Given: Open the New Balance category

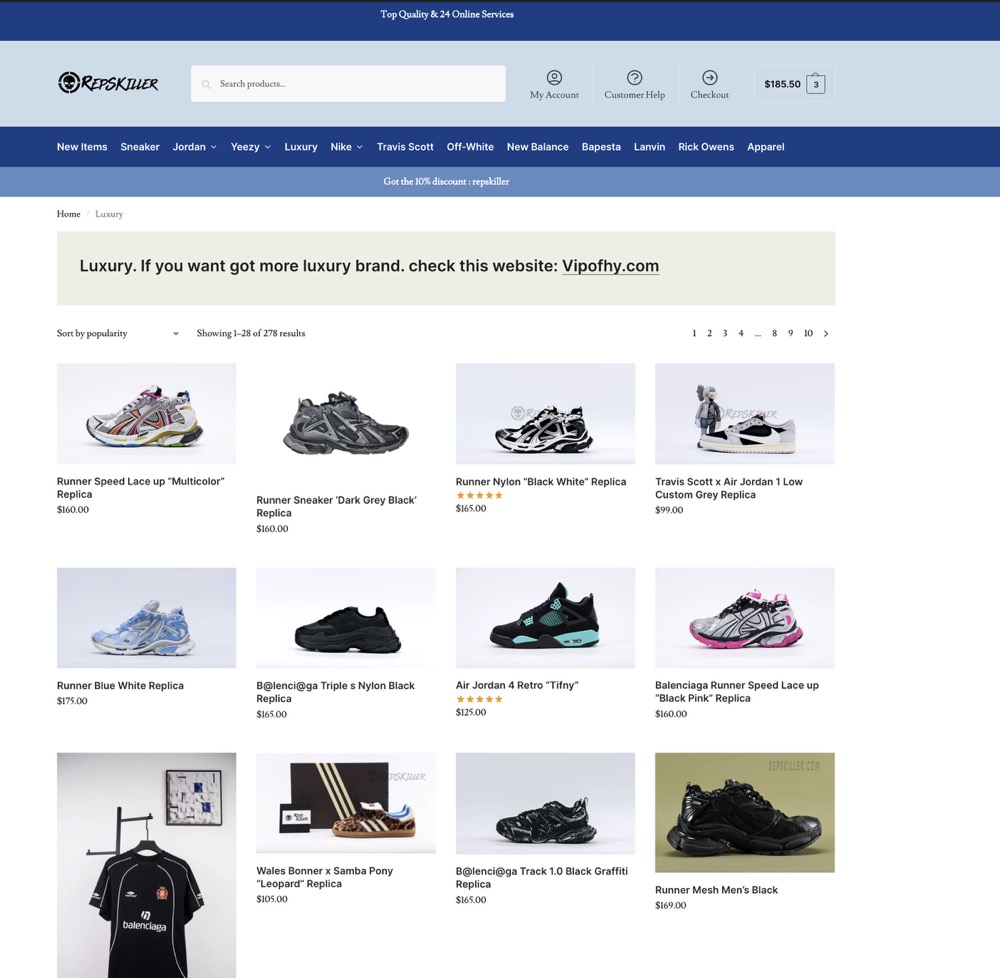Looking at the screenshot, I should click(537, 147).
